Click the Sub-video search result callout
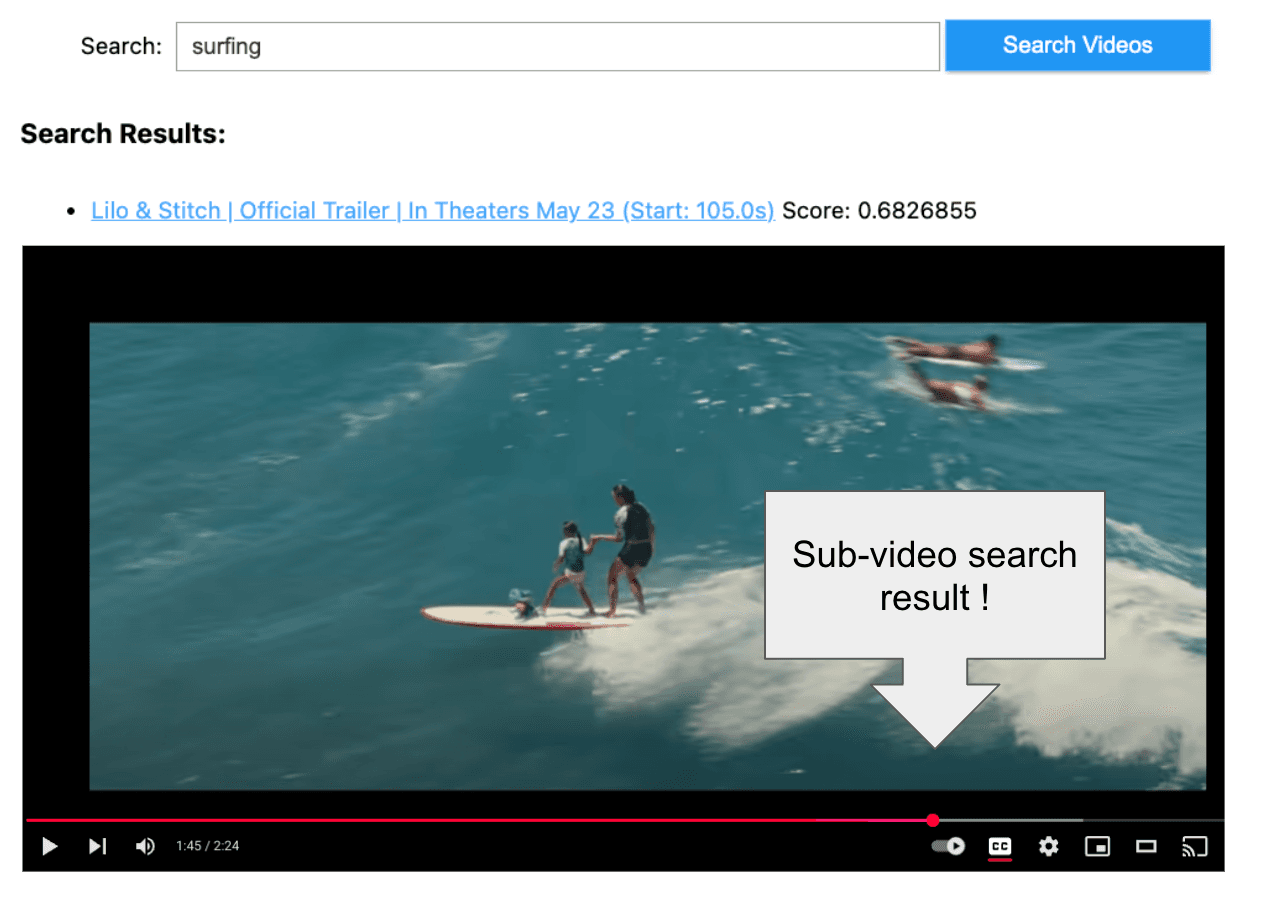 934,575
